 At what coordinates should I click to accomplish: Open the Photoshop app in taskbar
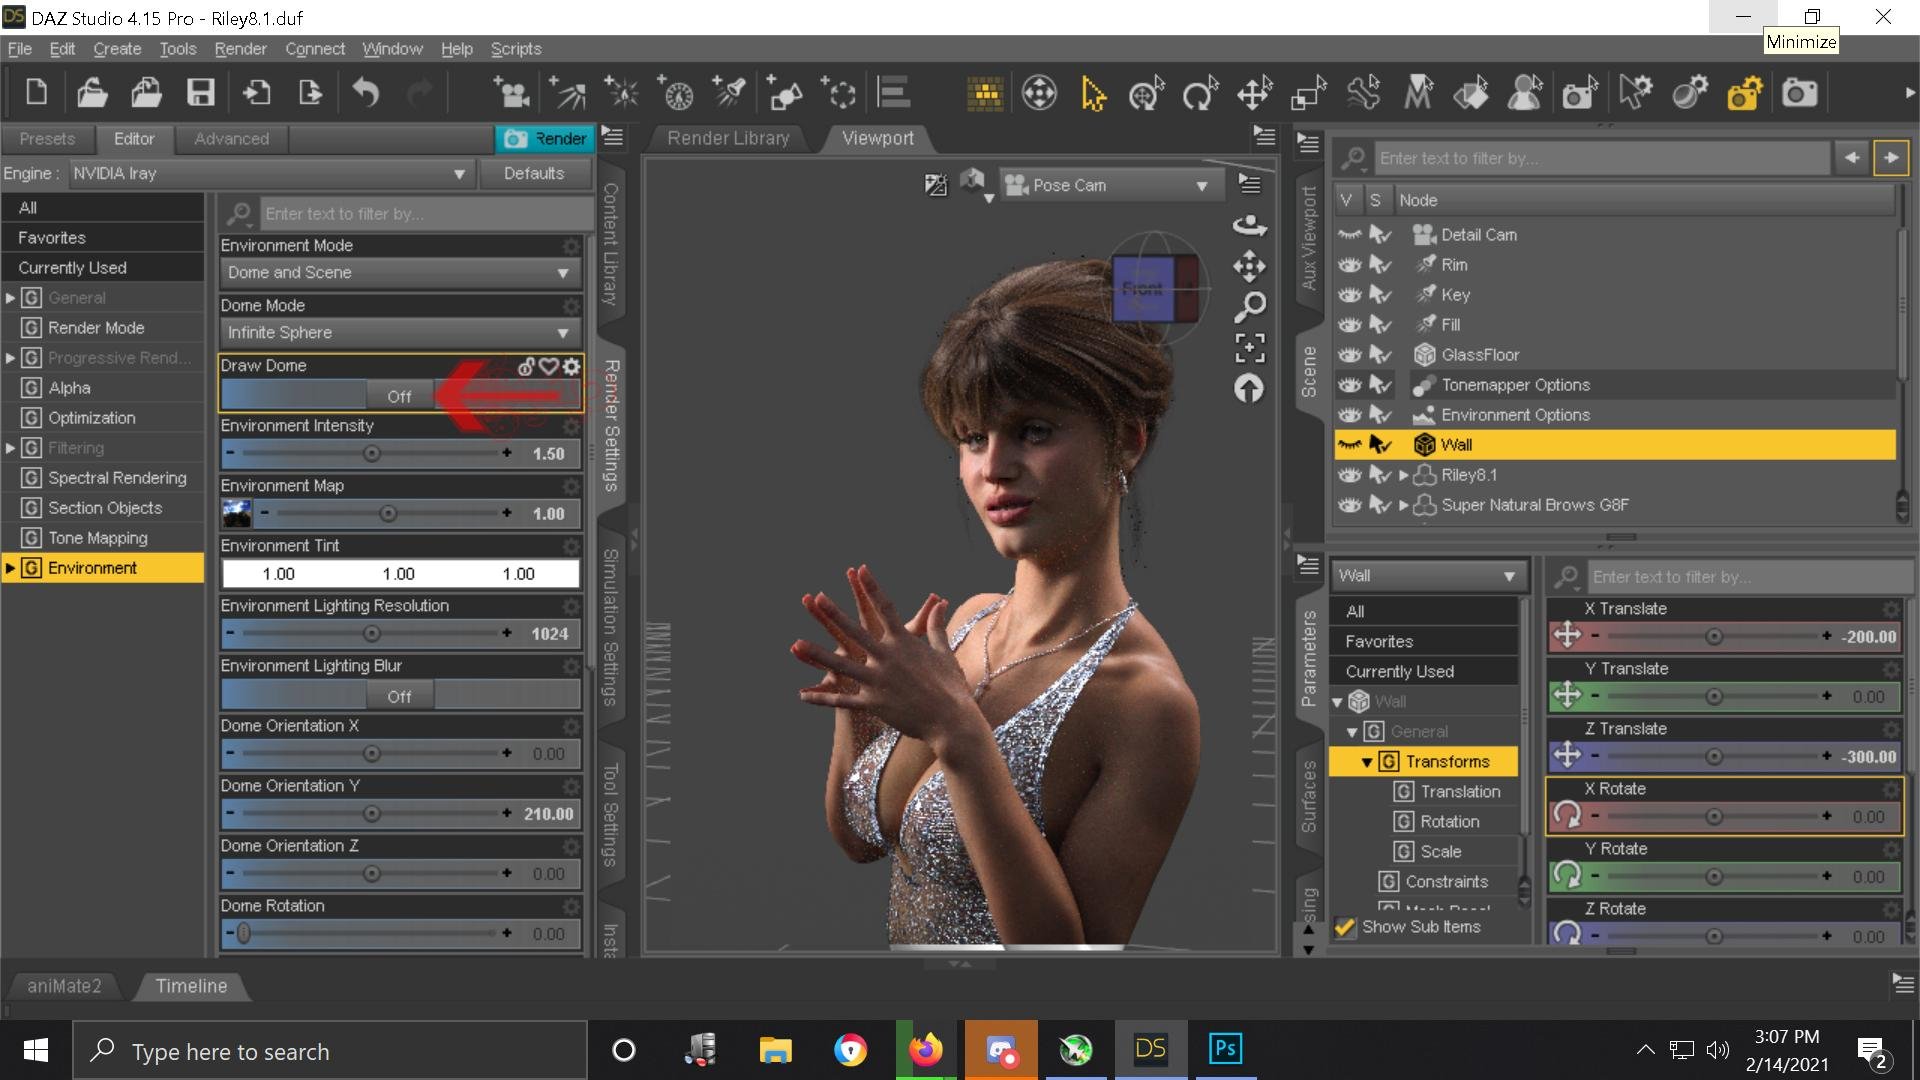coord(1225,1049)
